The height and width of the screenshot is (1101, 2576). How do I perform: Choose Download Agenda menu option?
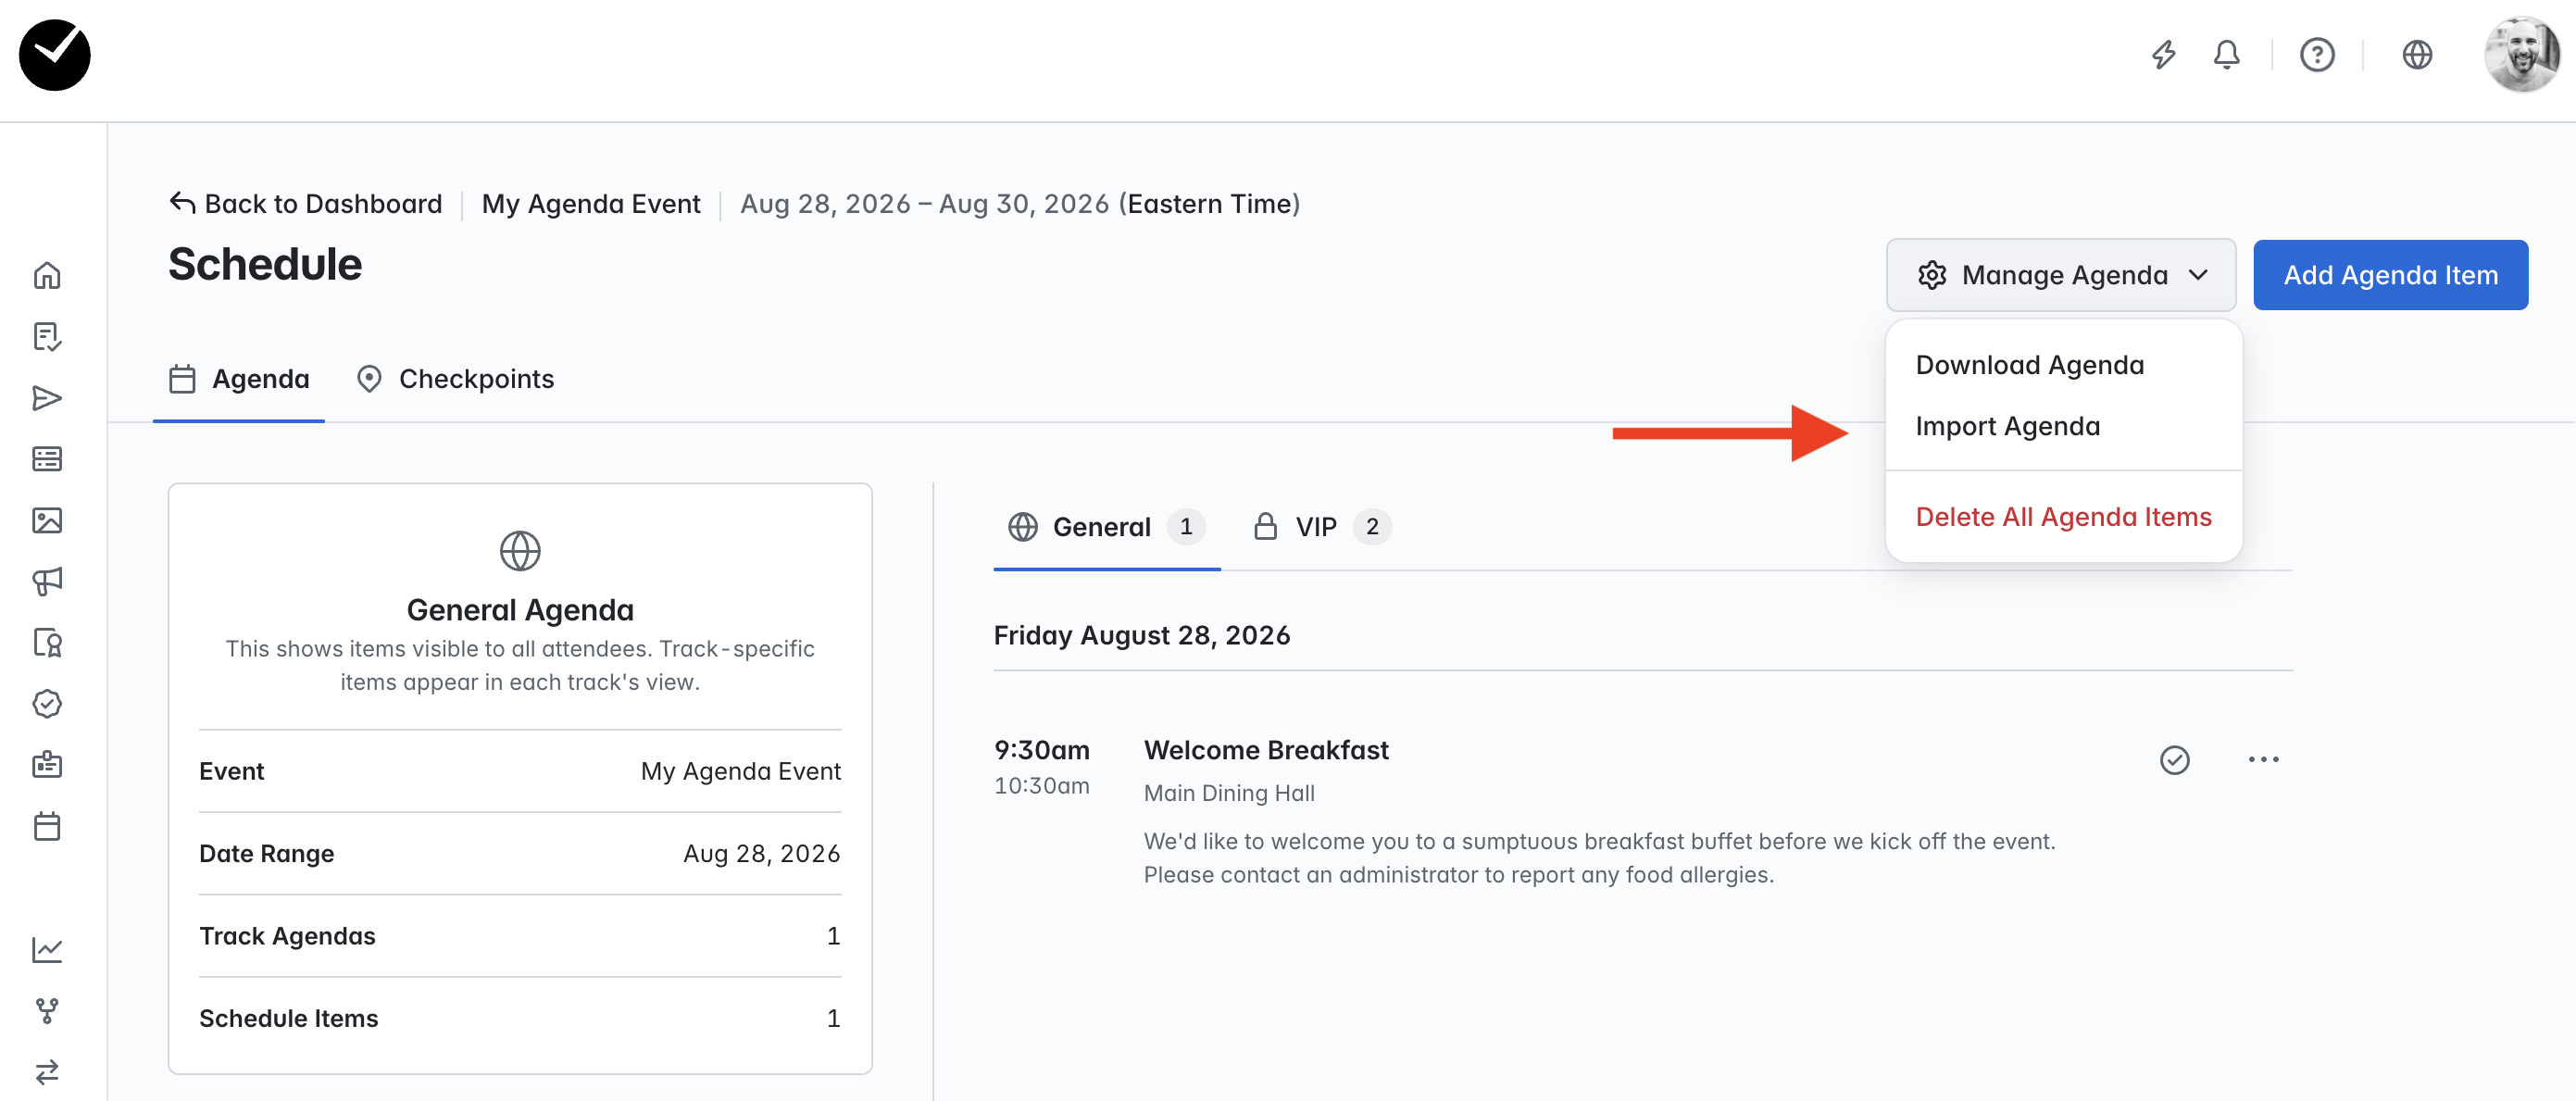pos(2029,365)
